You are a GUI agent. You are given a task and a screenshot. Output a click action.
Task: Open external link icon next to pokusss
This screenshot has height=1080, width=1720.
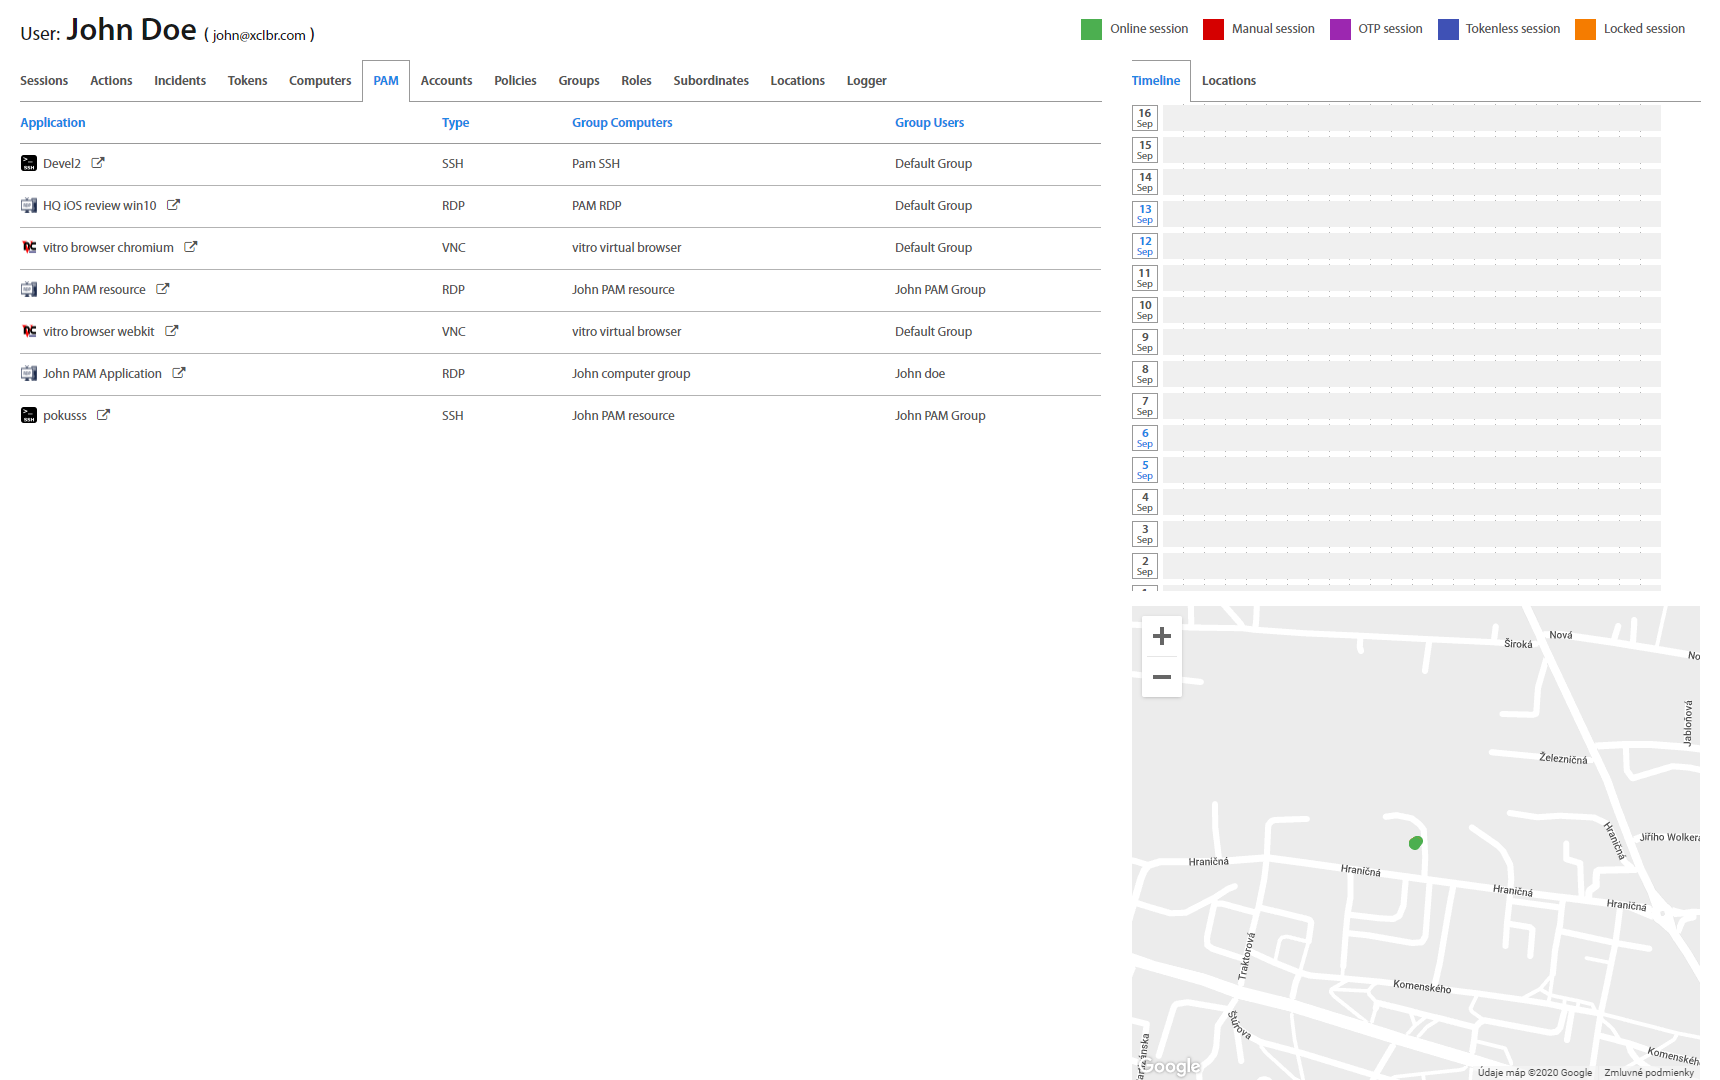(103, 415)
